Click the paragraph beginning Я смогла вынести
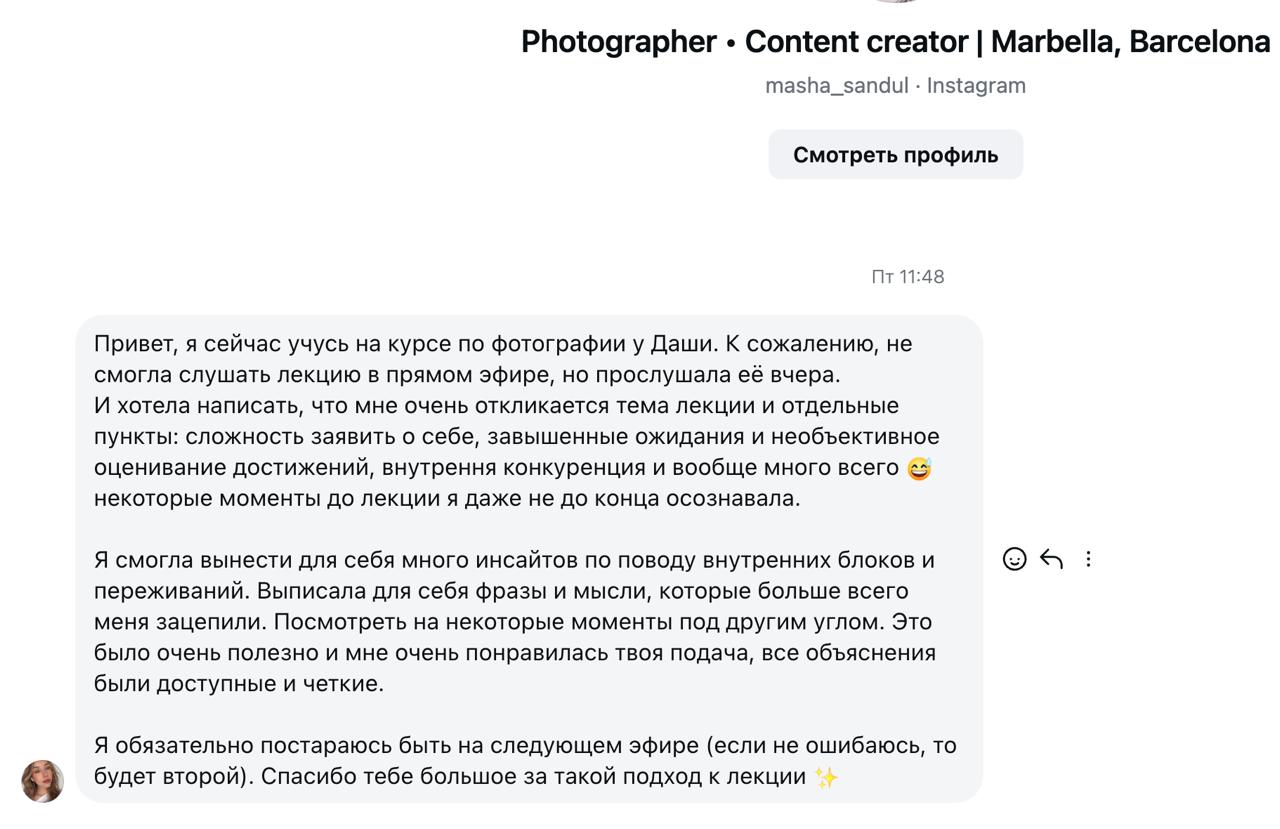Screen dimensions: 1280x829 (x=515, y=622)
